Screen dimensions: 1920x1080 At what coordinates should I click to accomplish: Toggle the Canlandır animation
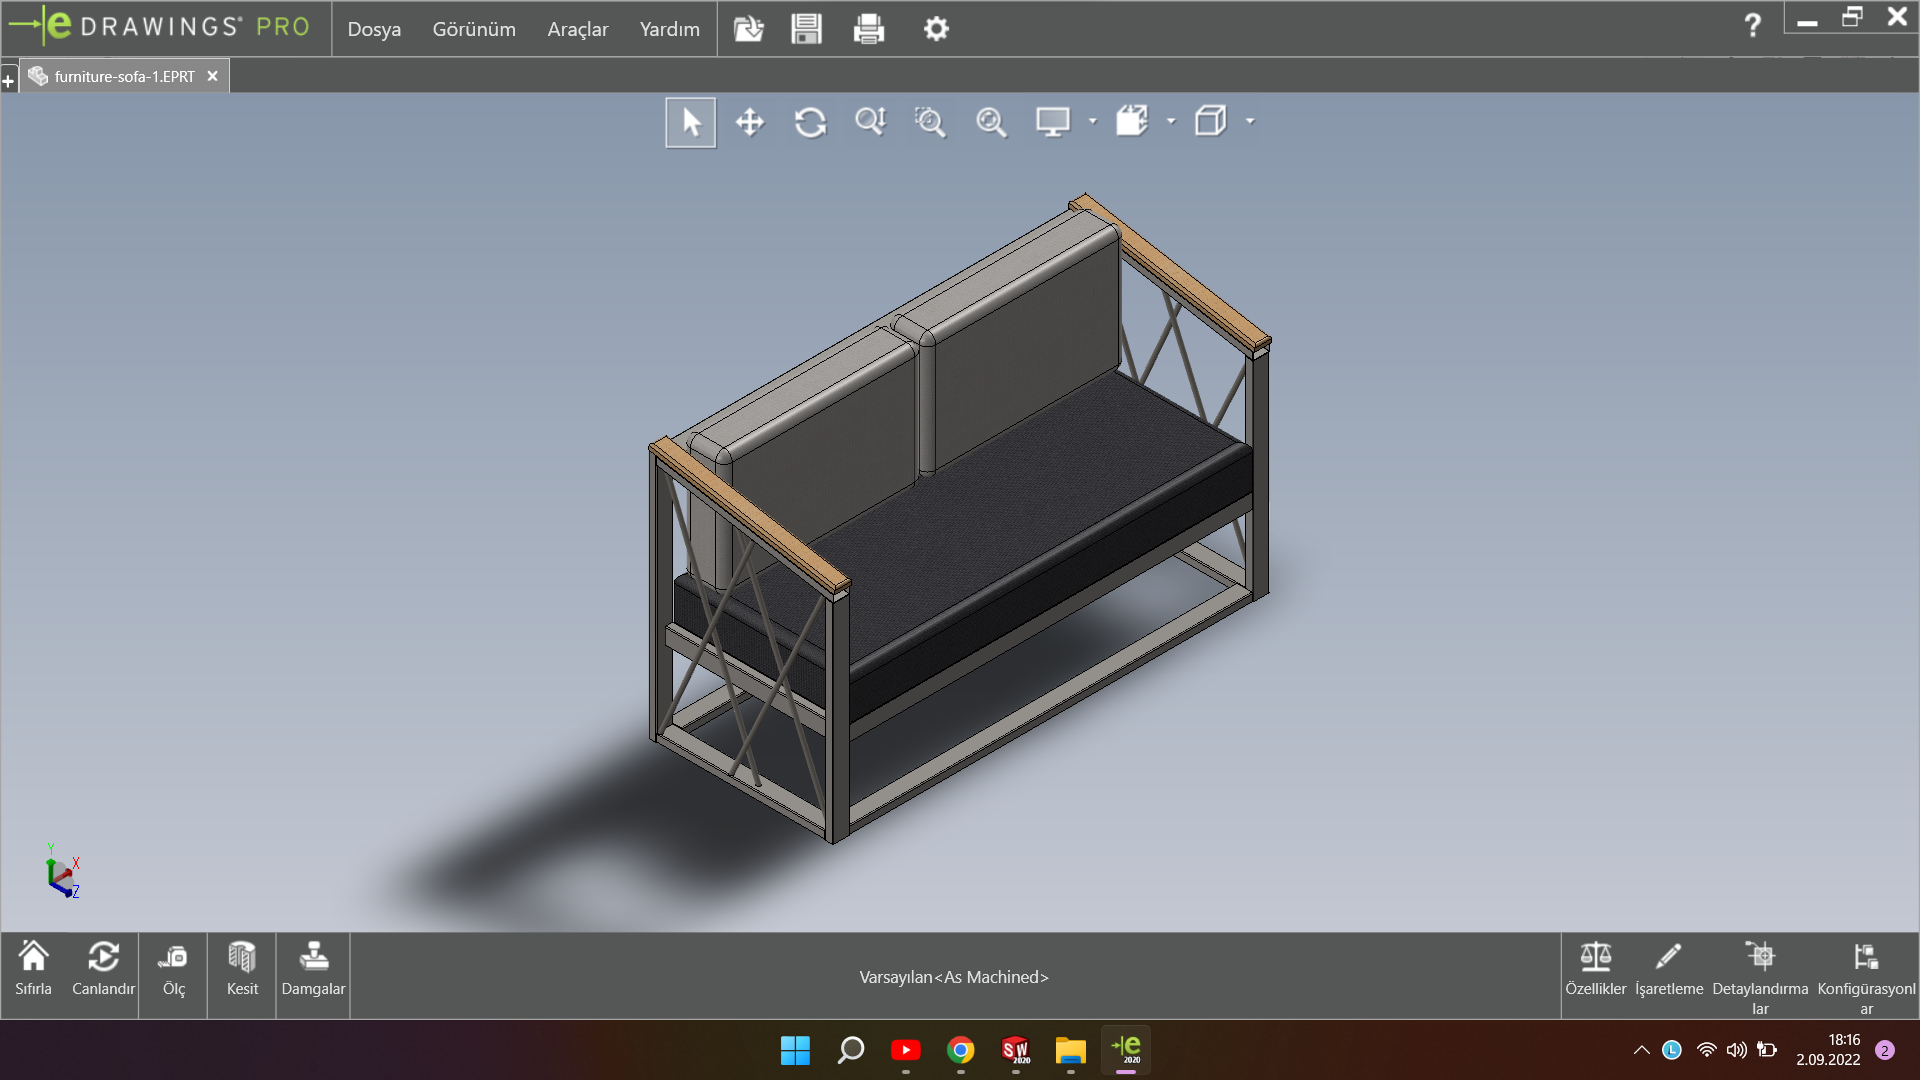tap(103, 970)
